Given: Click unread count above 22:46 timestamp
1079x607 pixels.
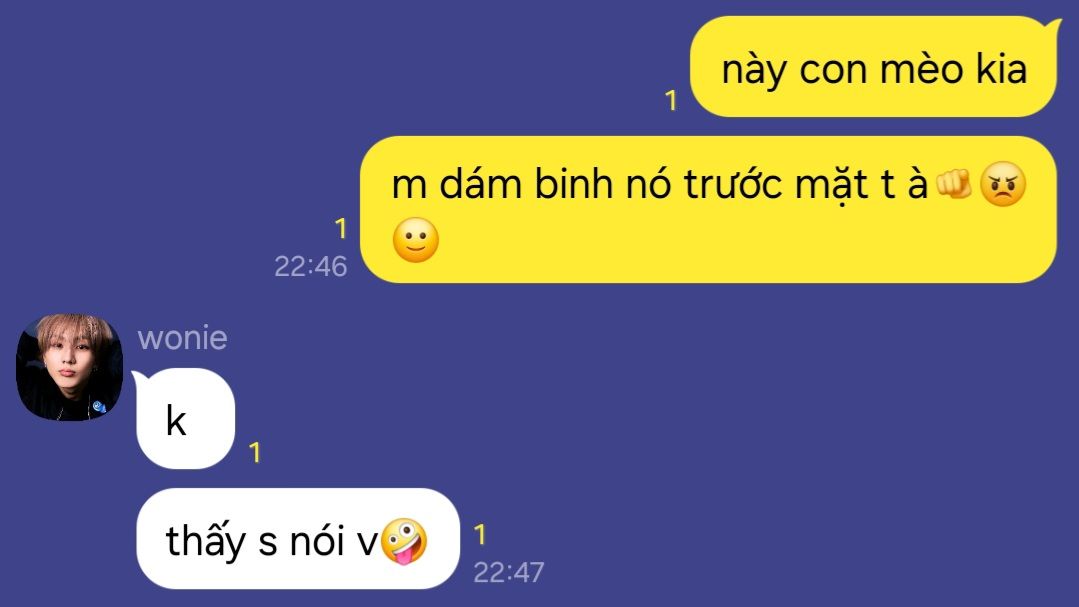Looking at the screenshot, I should click(x=341, y=228).
